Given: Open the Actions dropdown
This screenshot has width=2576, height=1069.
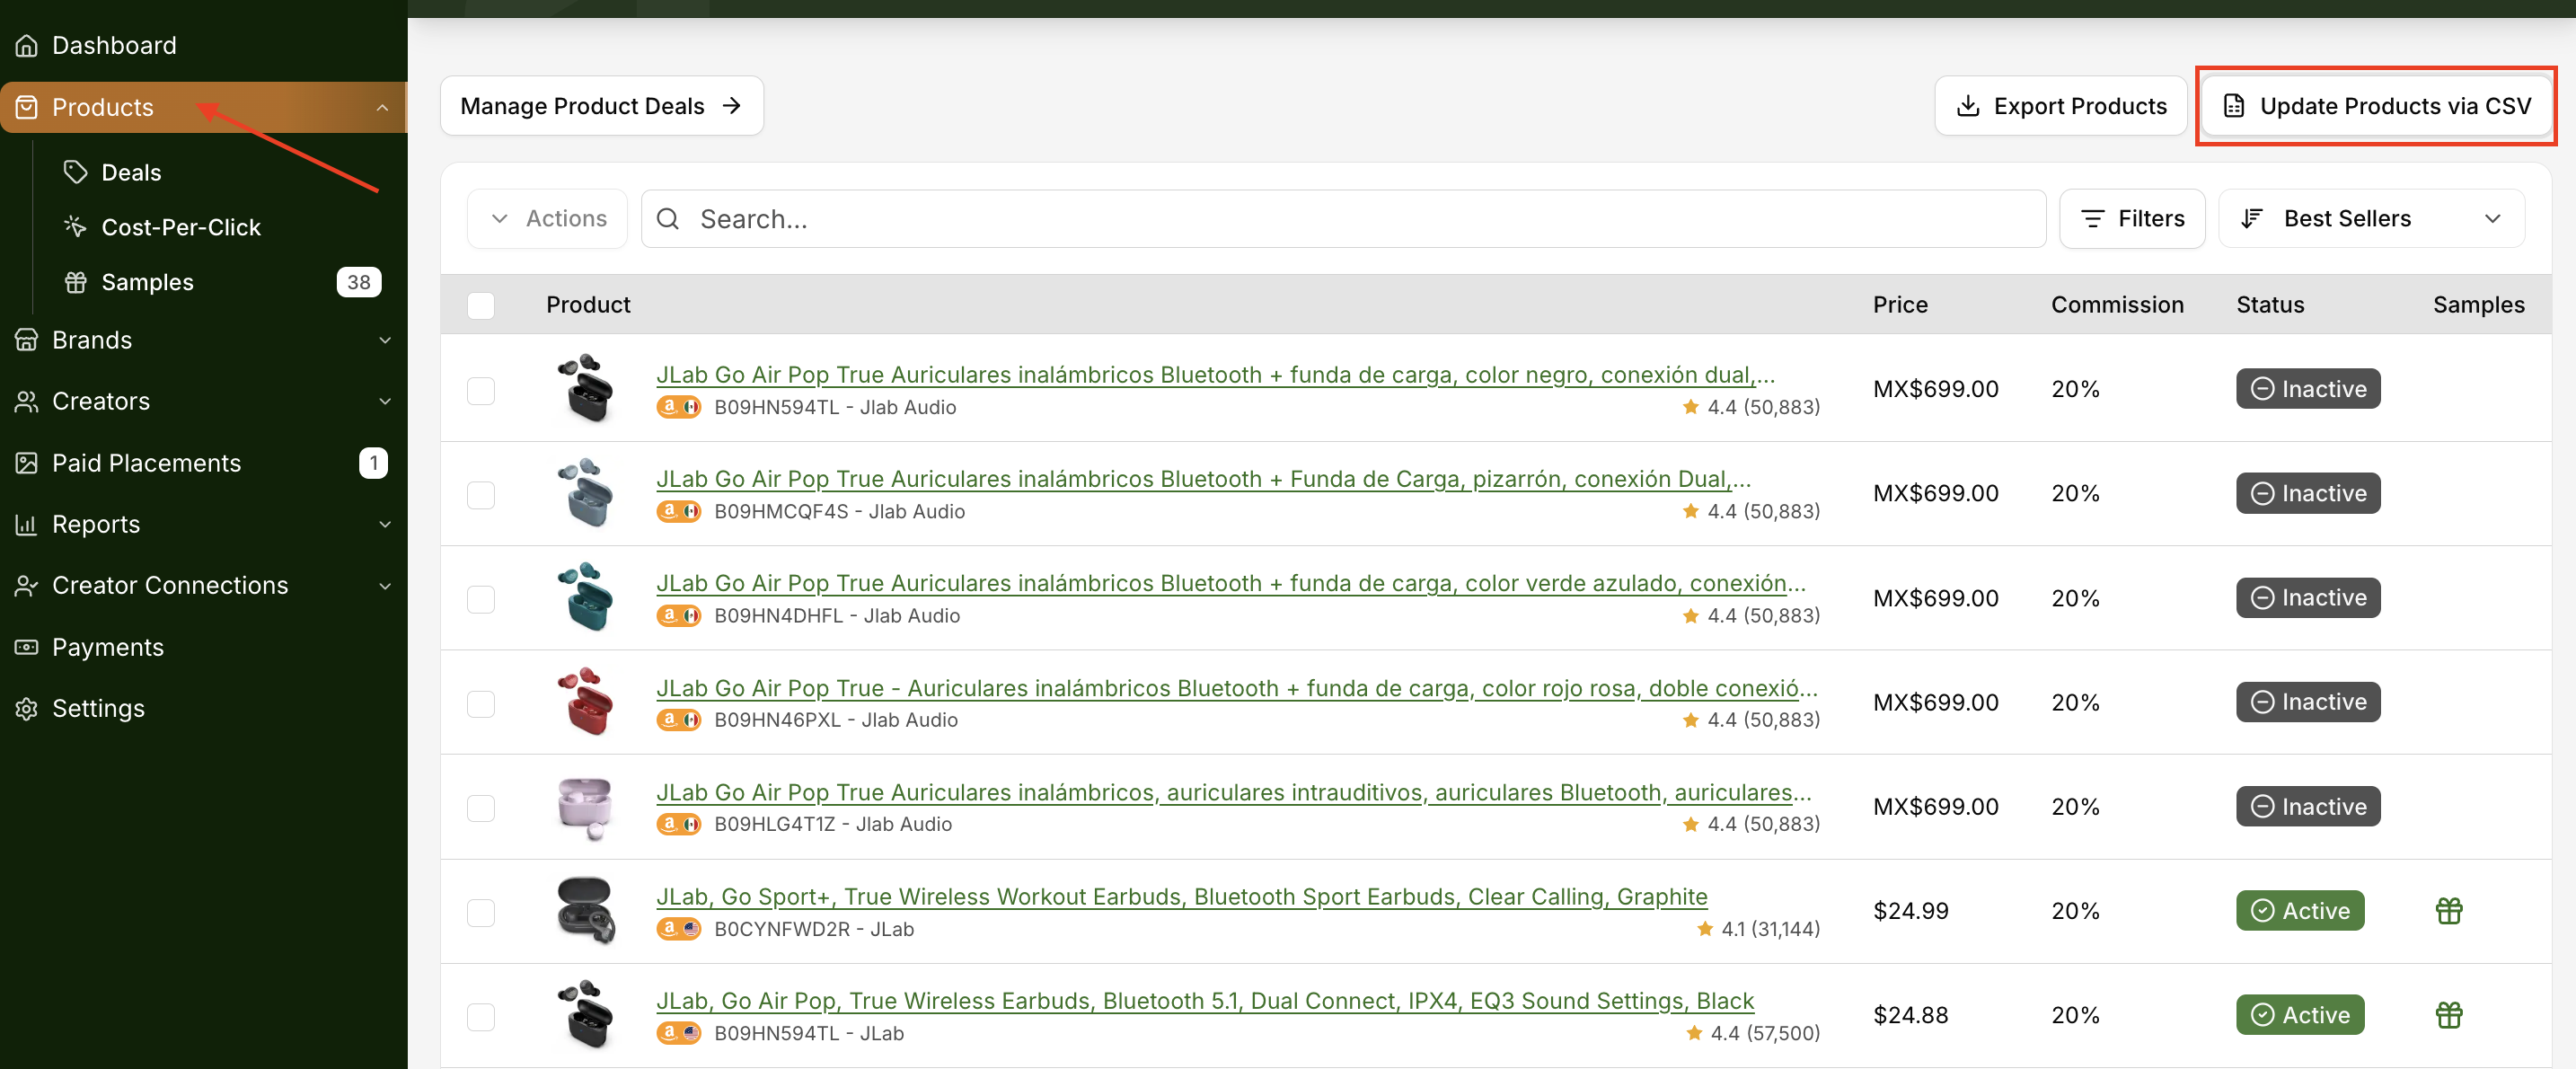Looking at the screenshot, I should 547,219.
